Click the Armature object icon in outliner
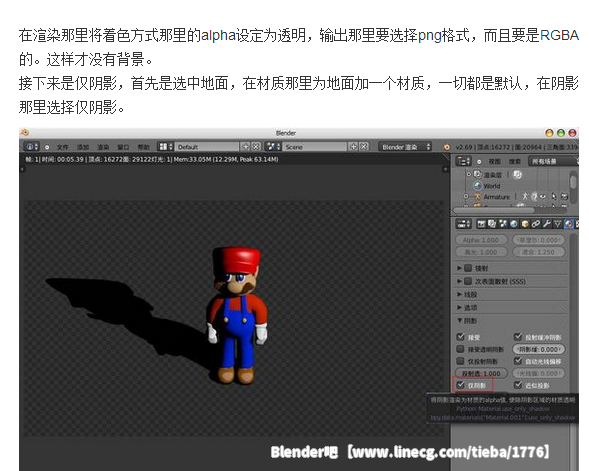Image resolution: width=589 pixels, height=471 pixels. pyautogui.click(x=477, y=196)
